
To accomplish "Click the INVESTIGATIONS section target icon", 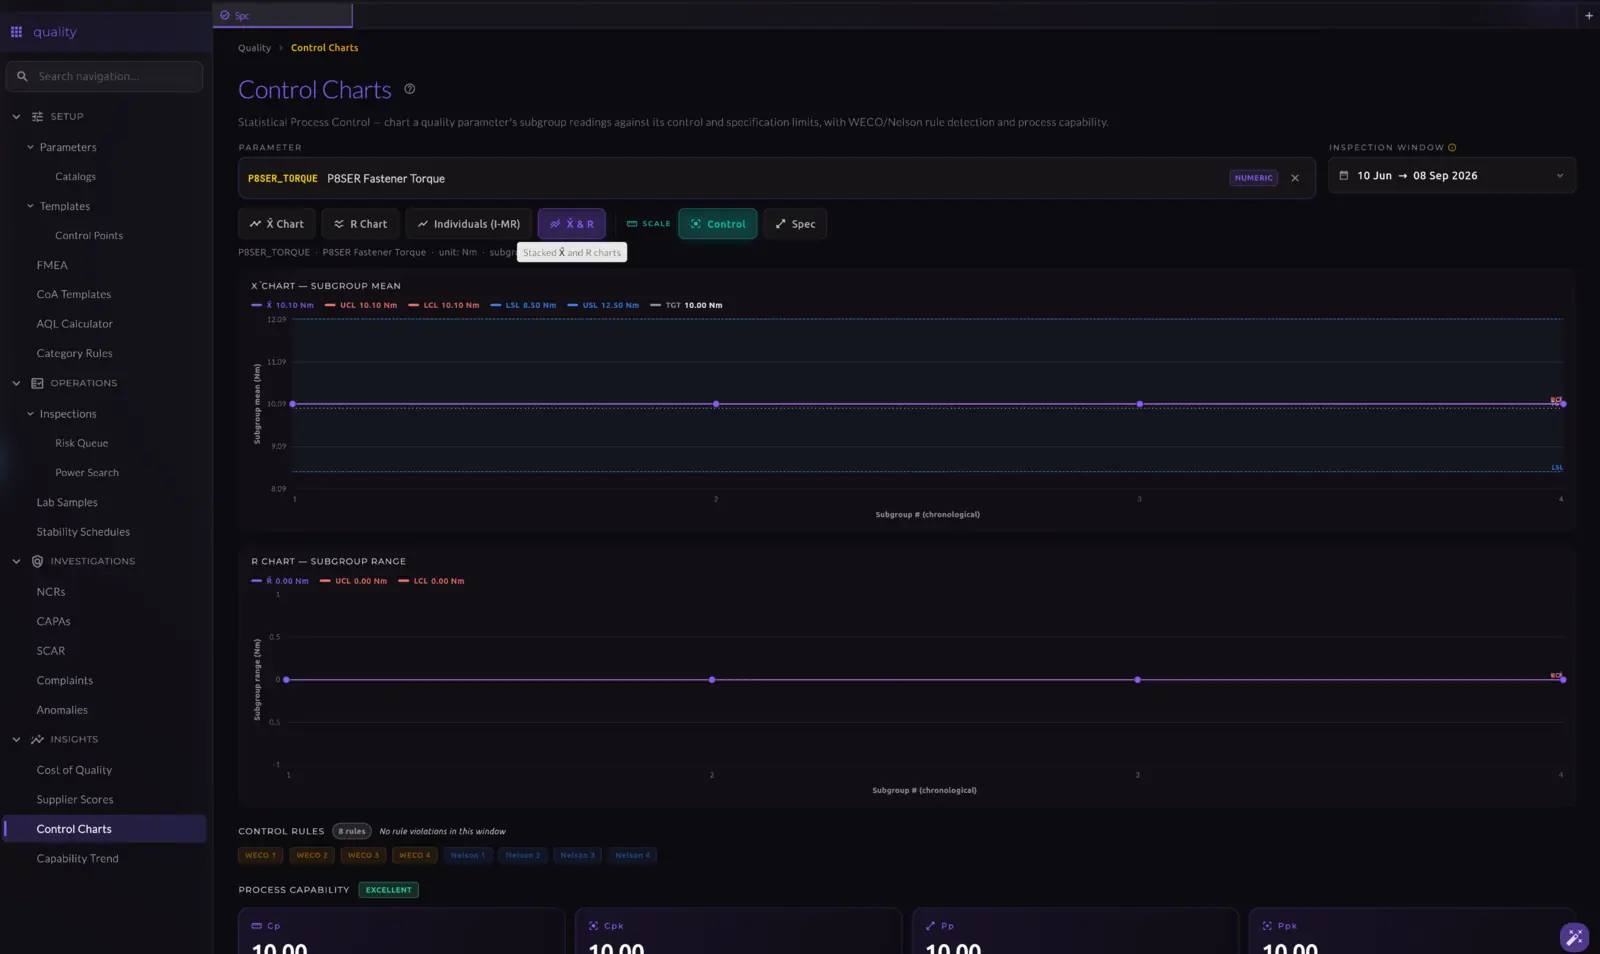I will point(37,562).
